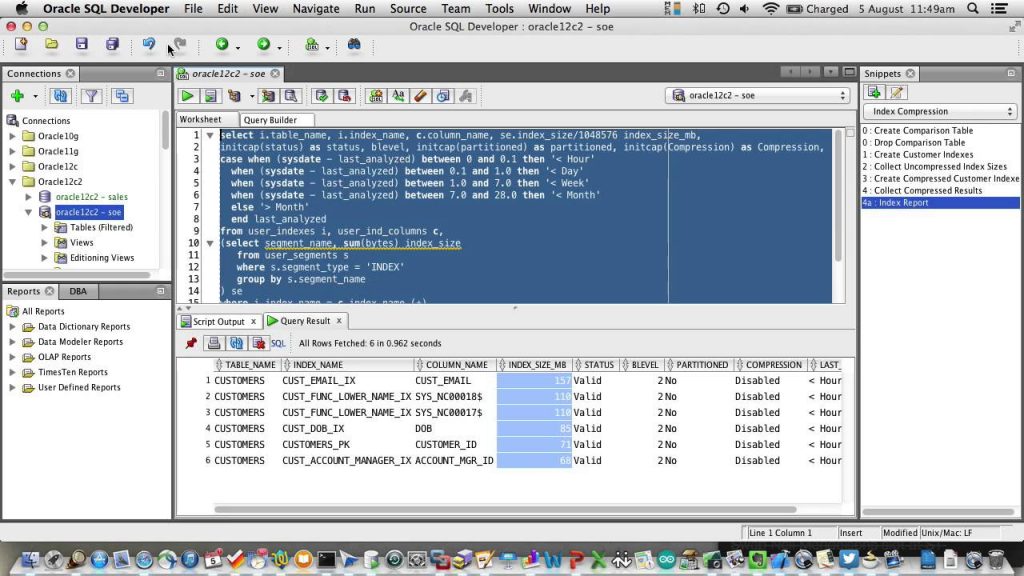Toggle Bluetooth from the menu bar icon
Viewport: 1024px width, 576px height.
(699, 8)
